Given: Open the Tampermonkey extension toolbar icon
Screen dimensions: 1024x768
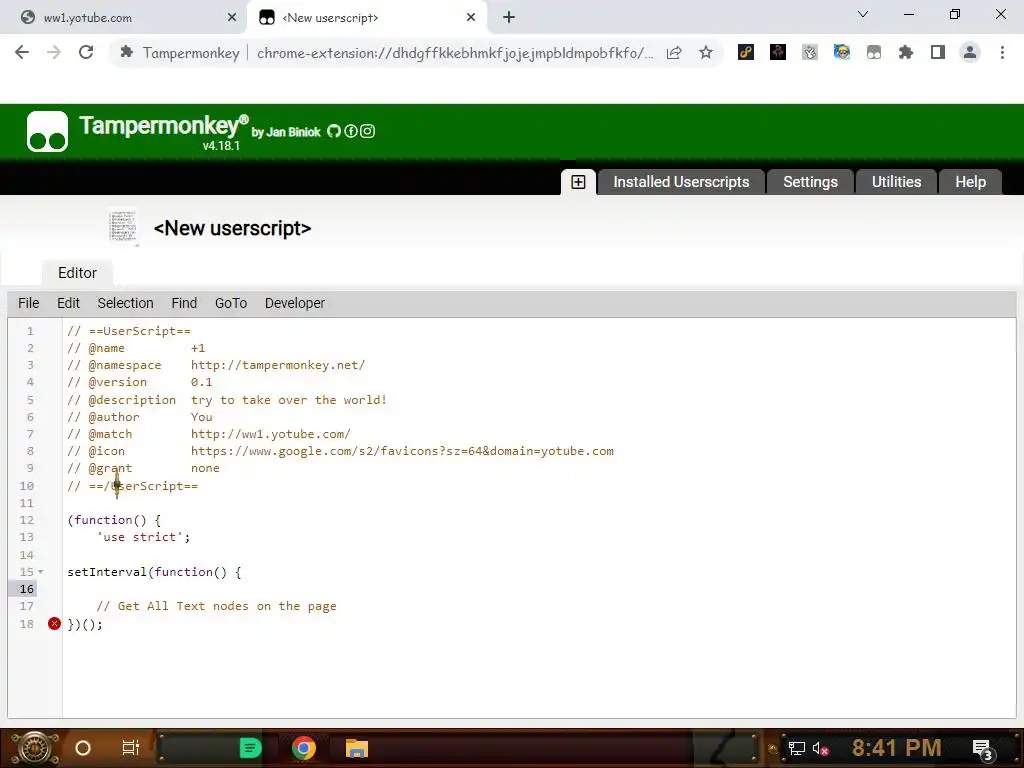Looking at the screenshot, I should pos(874,52).
